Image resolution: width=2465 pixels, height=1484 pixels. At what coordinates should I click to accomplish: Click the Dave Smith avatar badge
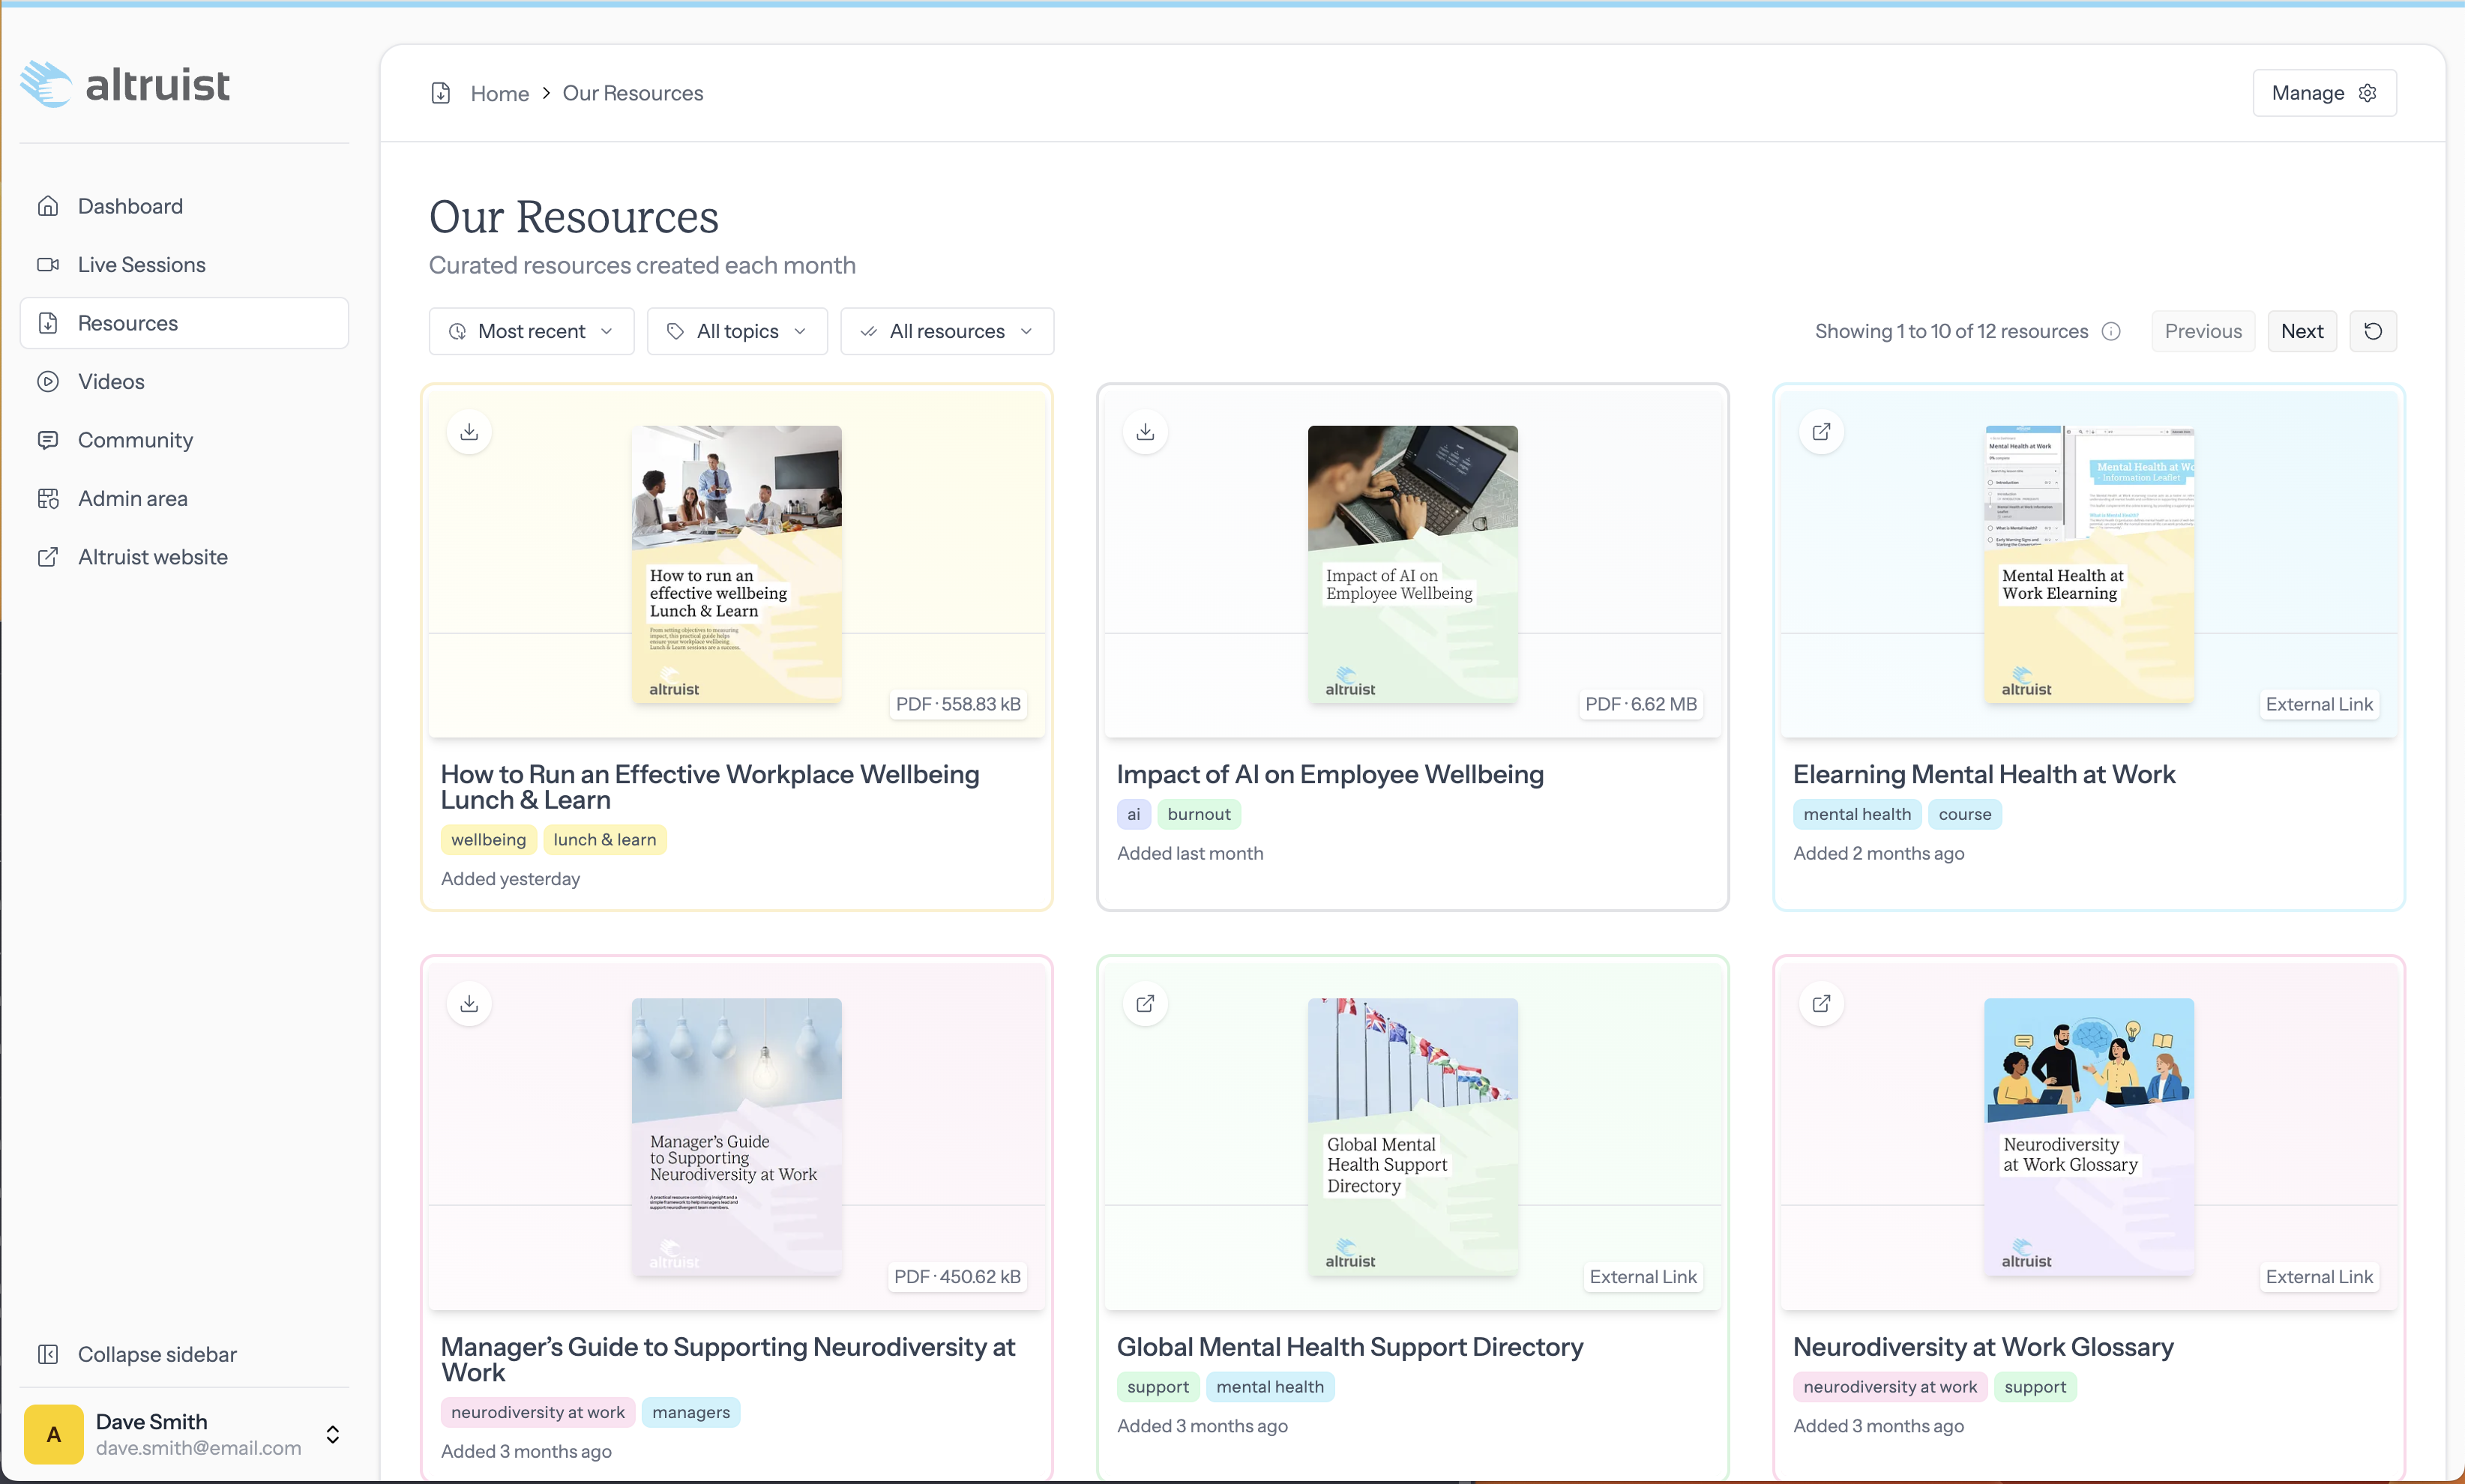(54, 1434)
